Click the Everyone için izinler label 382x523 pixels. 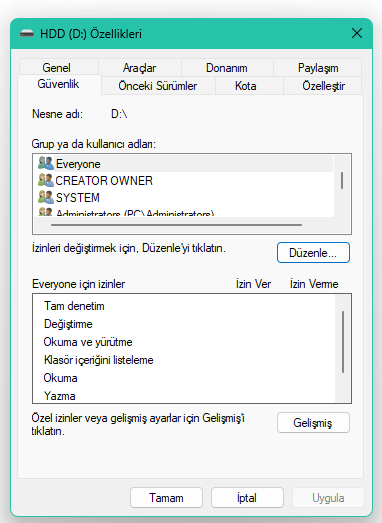click(78, 284)
